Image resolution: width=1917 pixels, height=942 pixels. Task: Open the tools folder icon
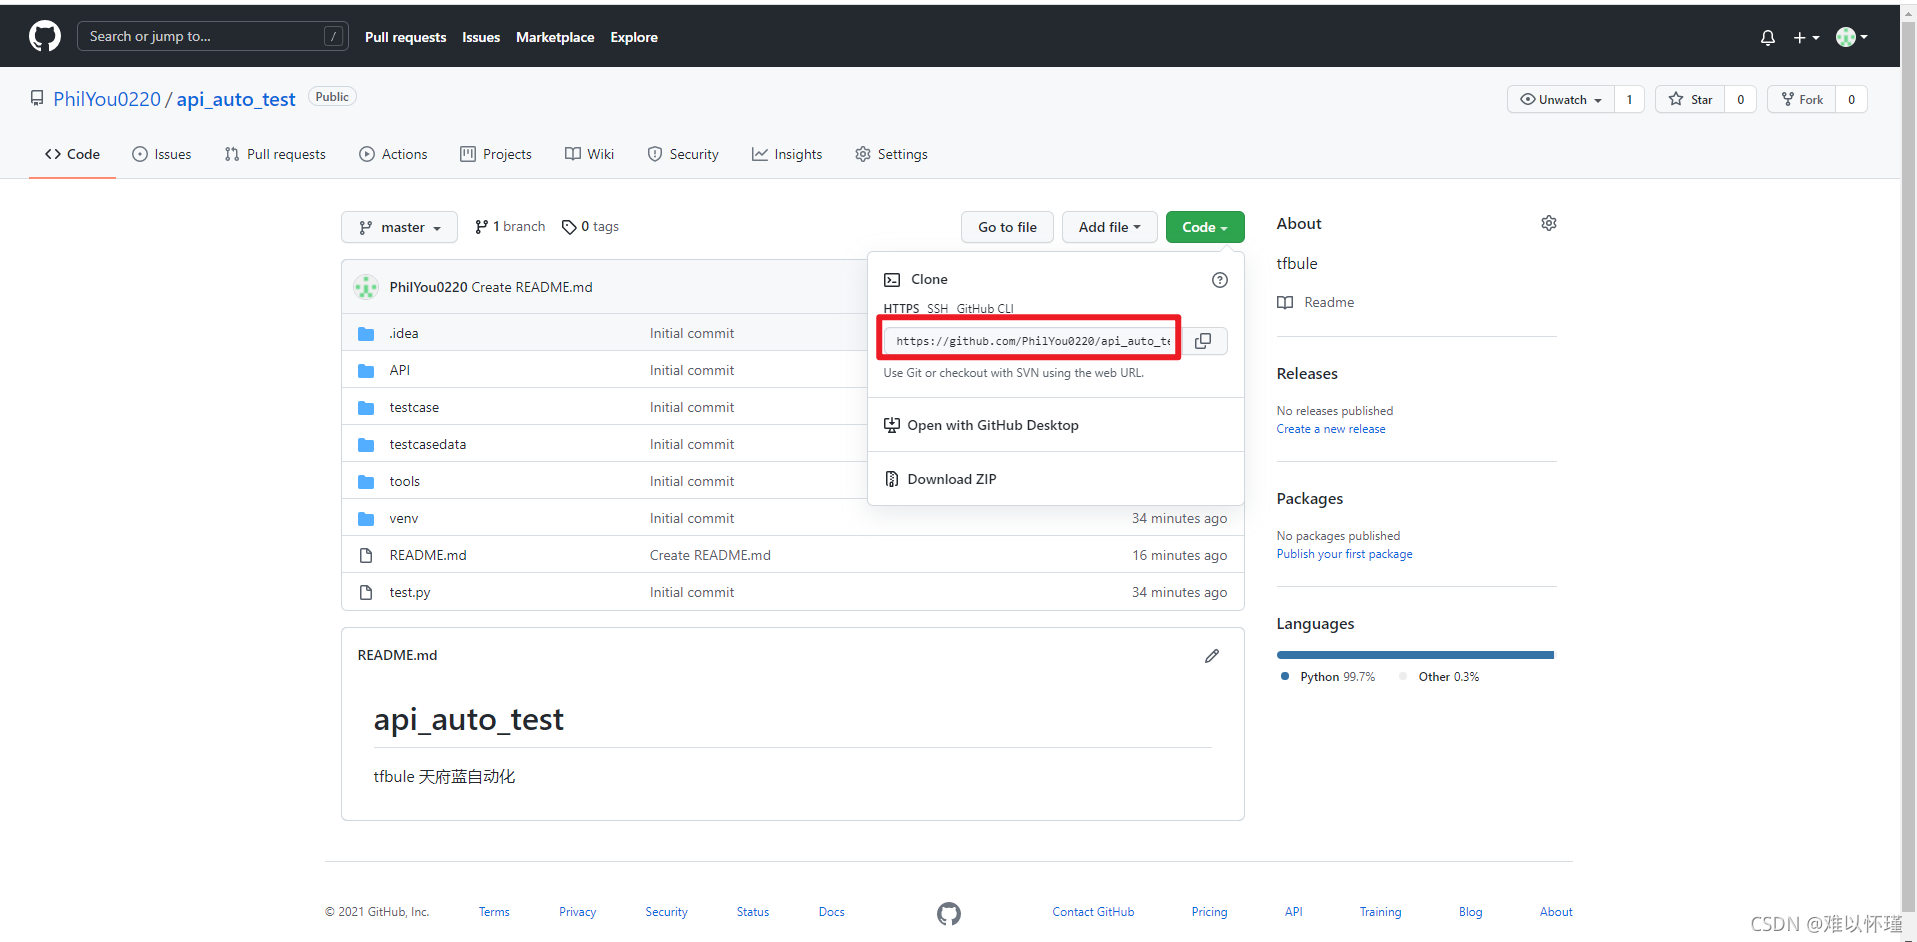click(x=366, y=482)
